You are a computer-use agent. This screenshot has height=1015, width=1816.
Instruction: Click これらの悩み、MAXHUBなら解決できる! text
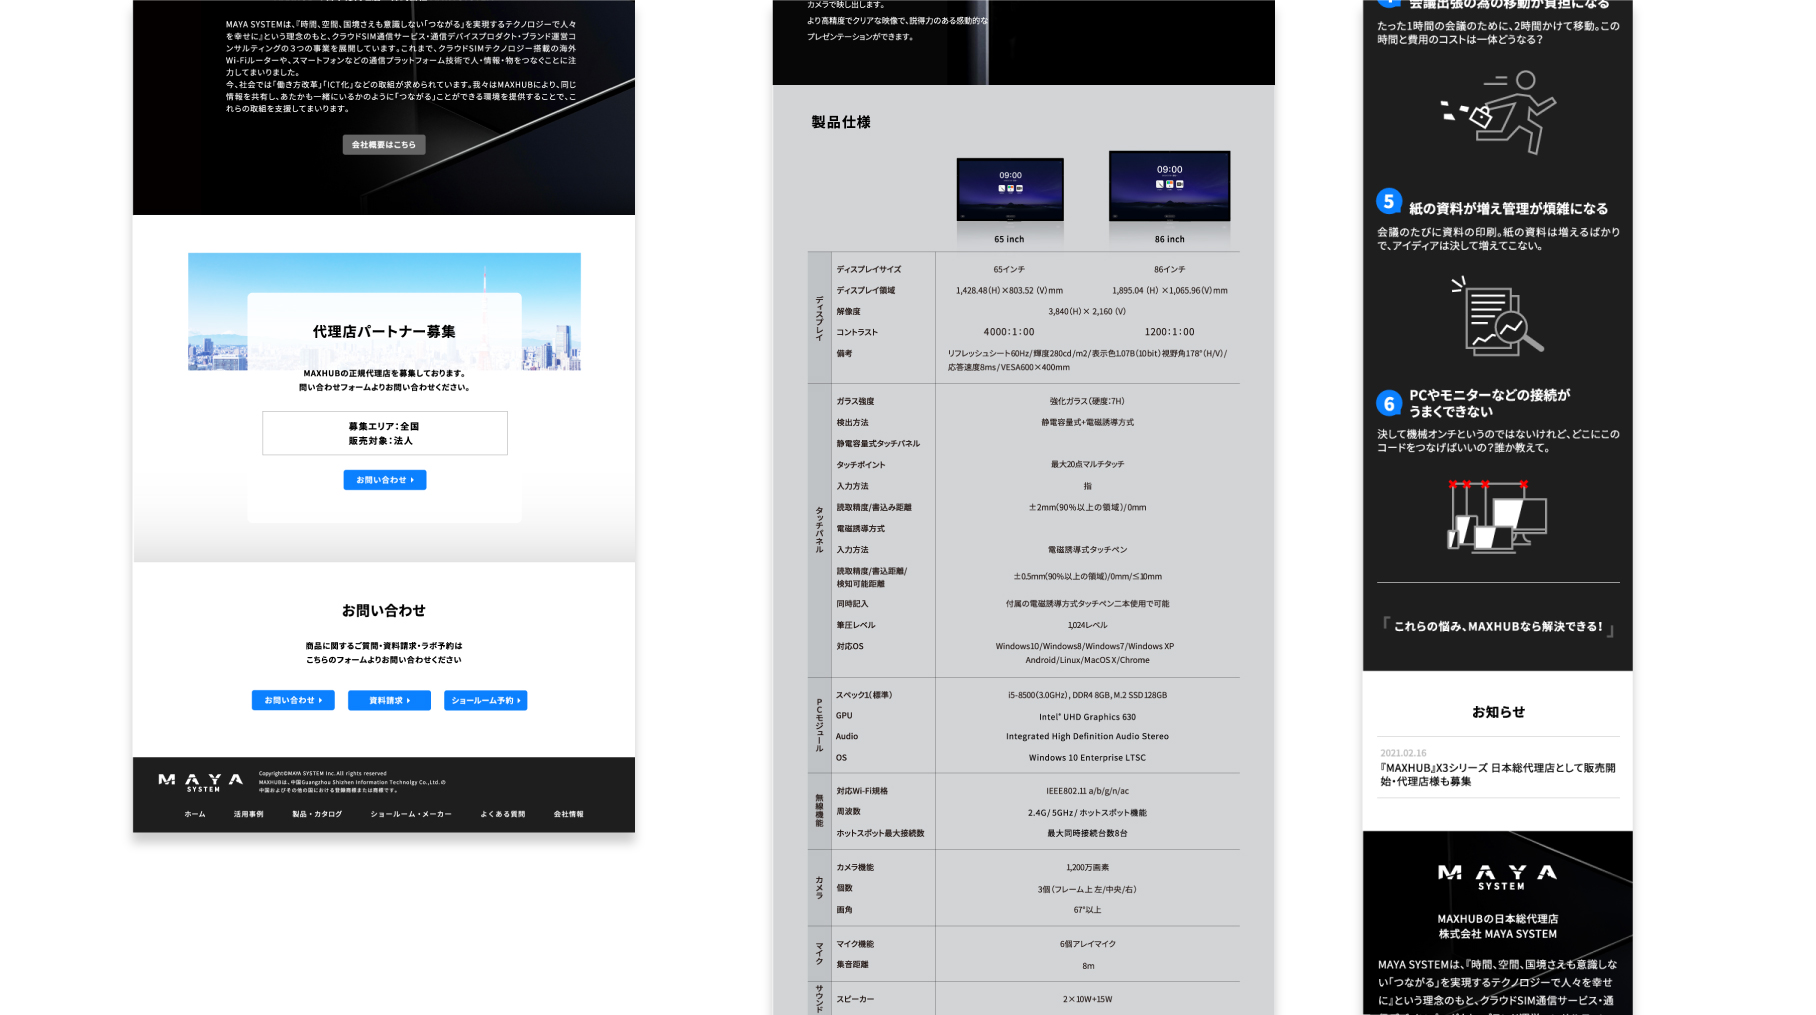coord(1498,626)
